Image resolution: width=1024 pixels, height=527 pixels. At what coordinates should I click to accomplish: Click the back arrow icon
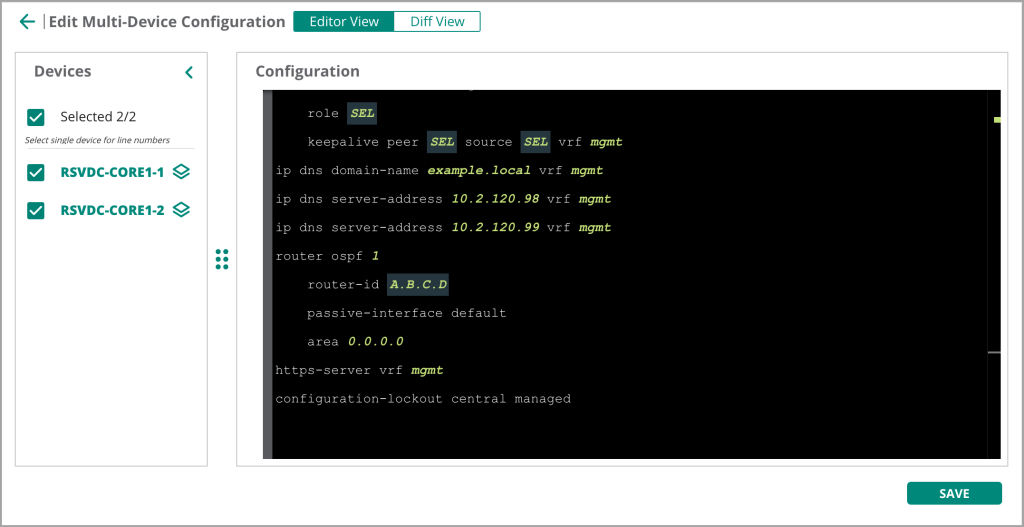(27, 21)
